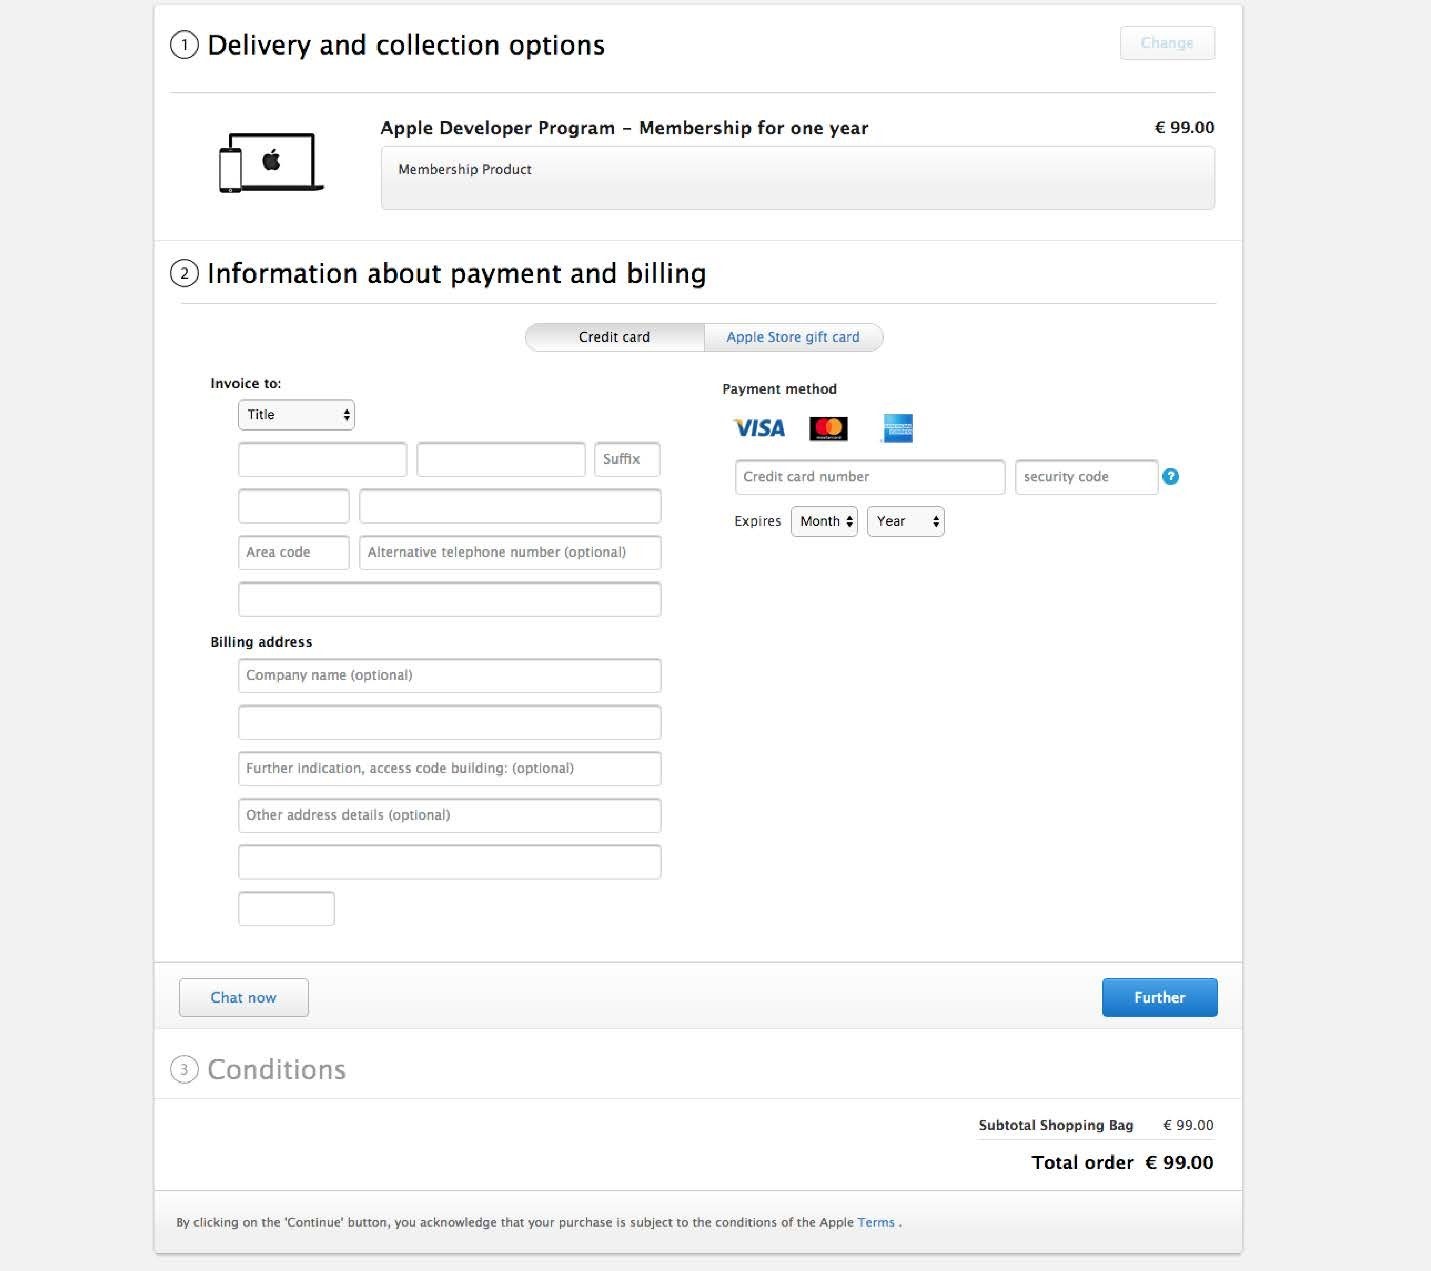Start a chat with Chat now
The height and width of the screenshot is (1271, 1431).
(243, 997)
